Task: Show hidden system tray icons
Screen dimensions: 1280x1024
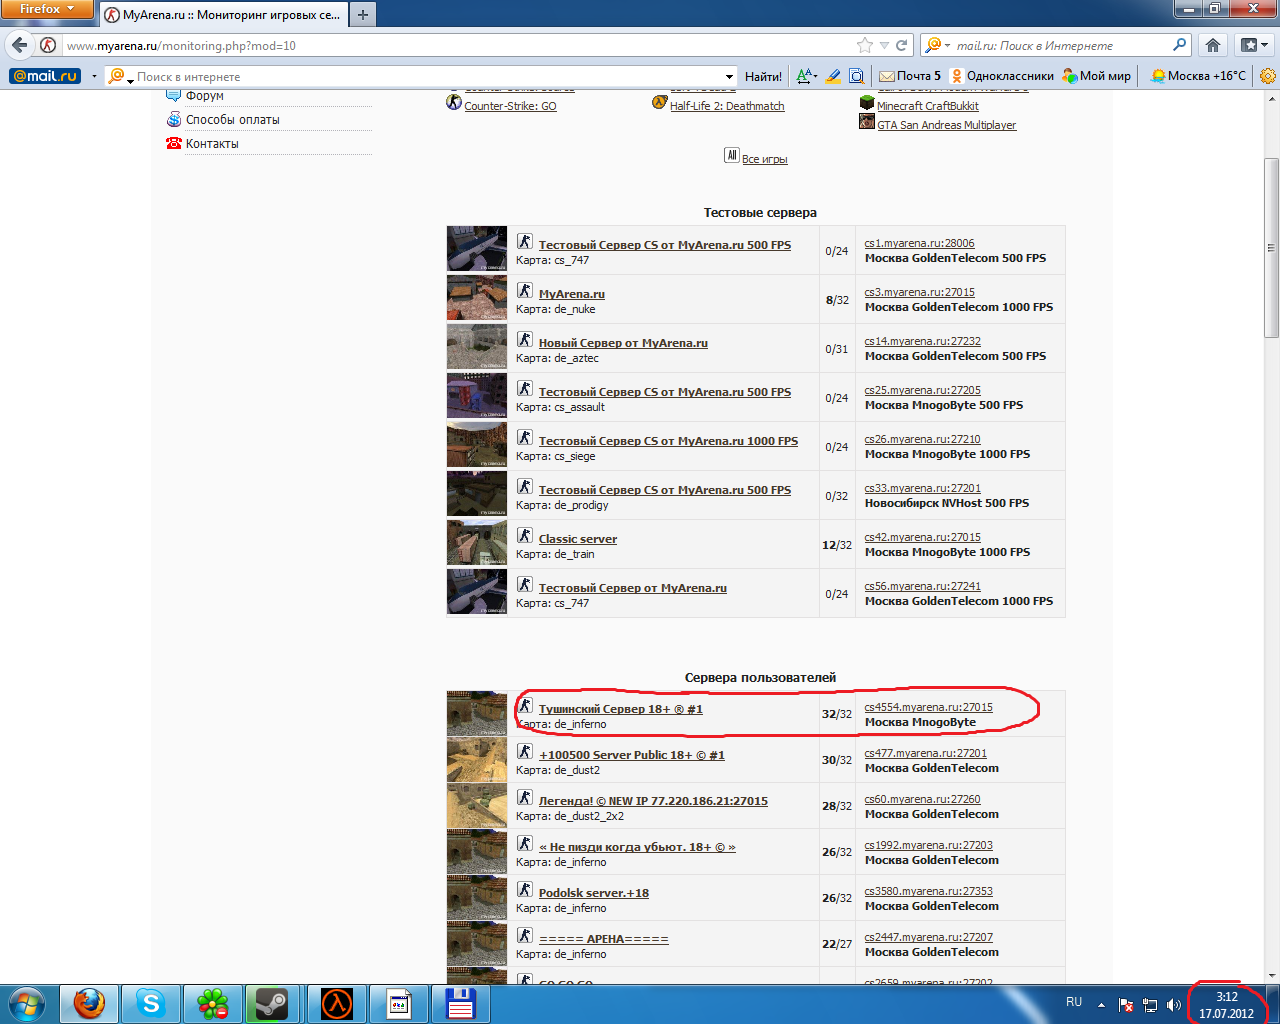Action: coord(1101,1004)
